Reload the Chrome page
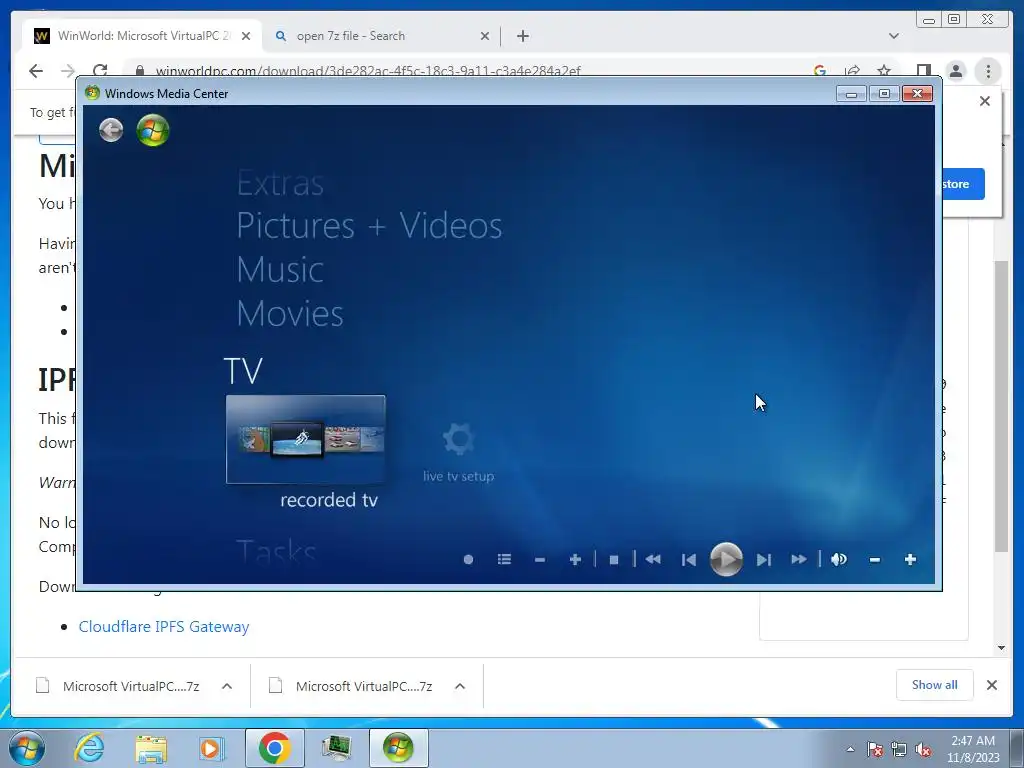Viewport: 1024px width, 768px height. pyautogui.click(x=100, y=71)
